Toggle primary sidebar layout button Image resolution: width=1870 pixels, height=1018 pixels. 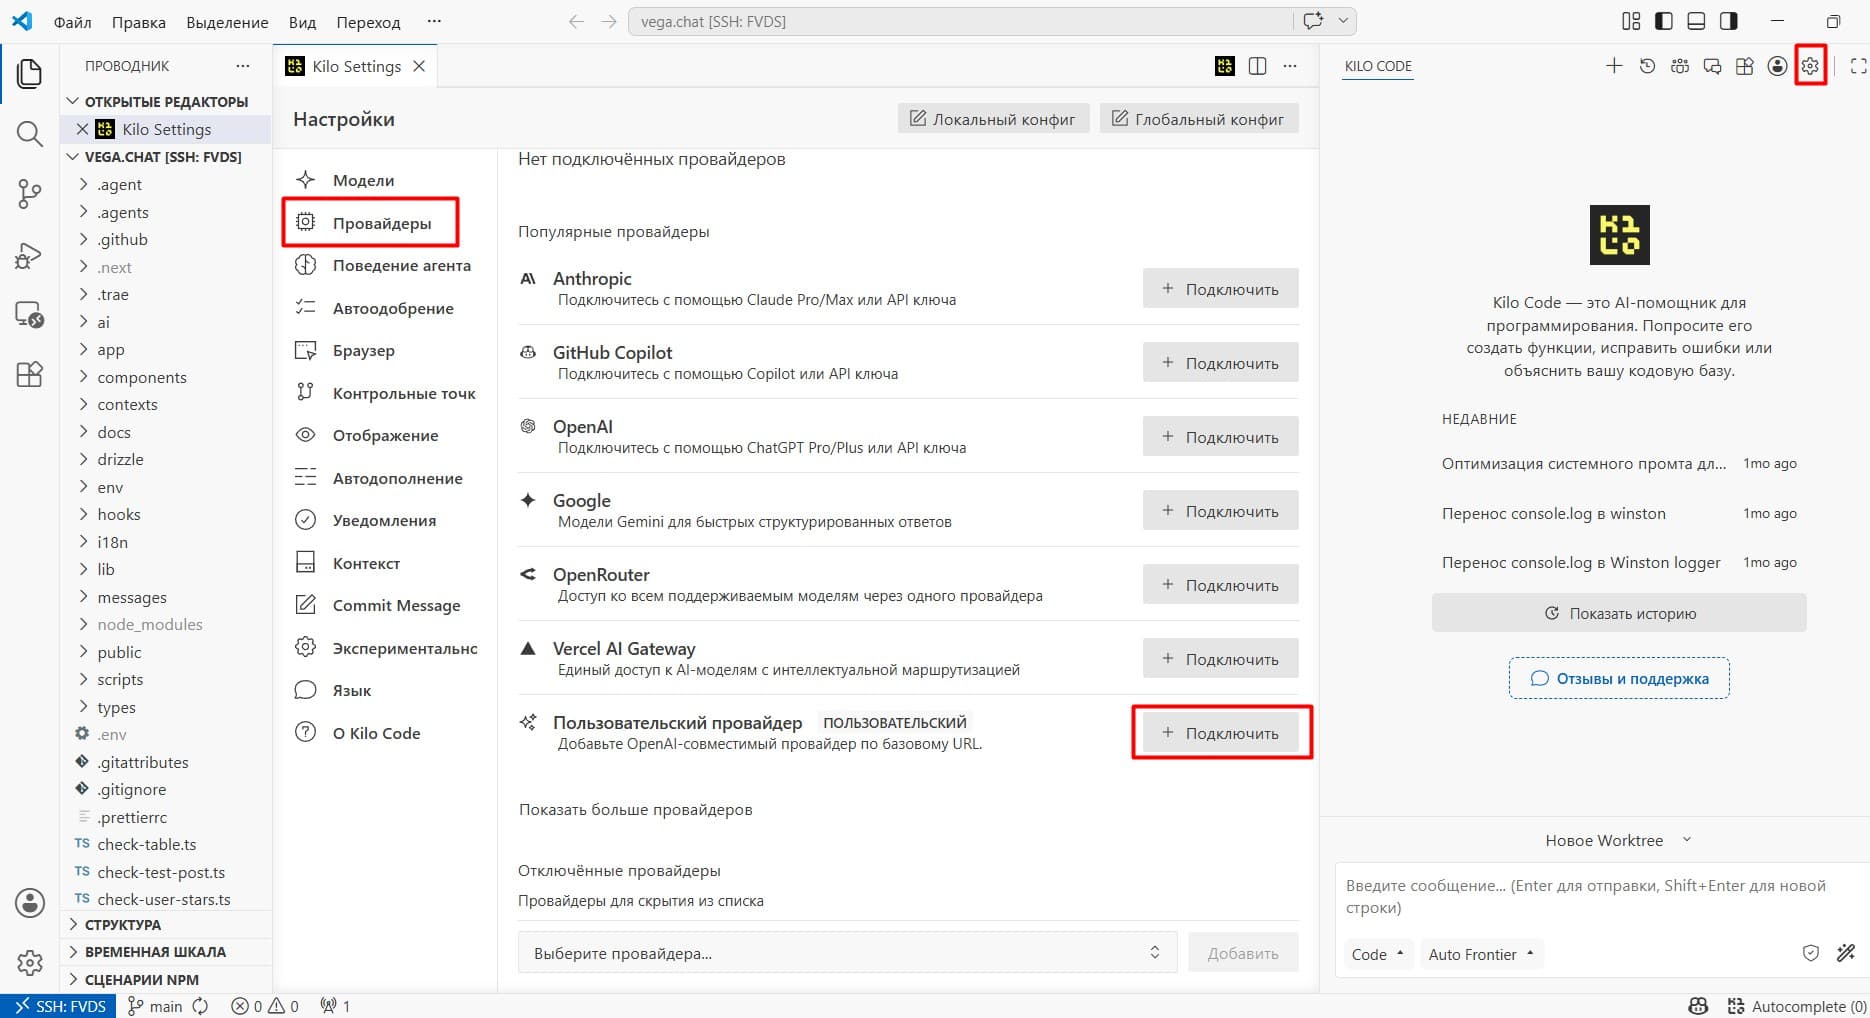(1664, 21)
